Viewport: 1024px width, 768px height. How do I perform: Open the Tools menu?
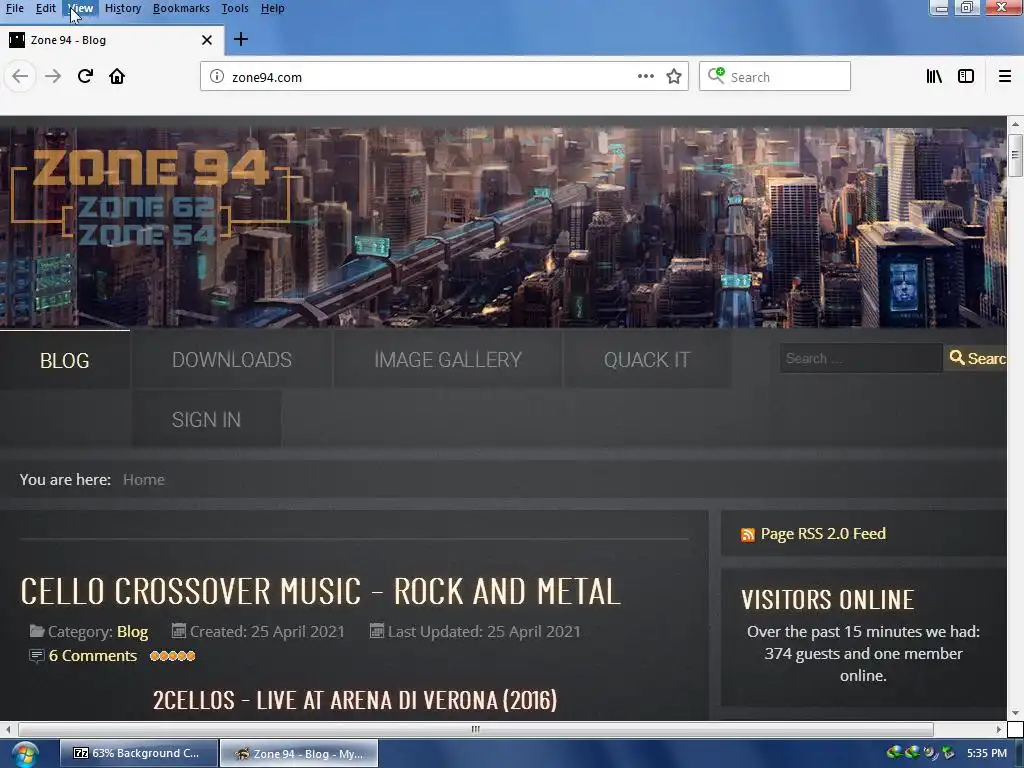[x=234, y=8]
